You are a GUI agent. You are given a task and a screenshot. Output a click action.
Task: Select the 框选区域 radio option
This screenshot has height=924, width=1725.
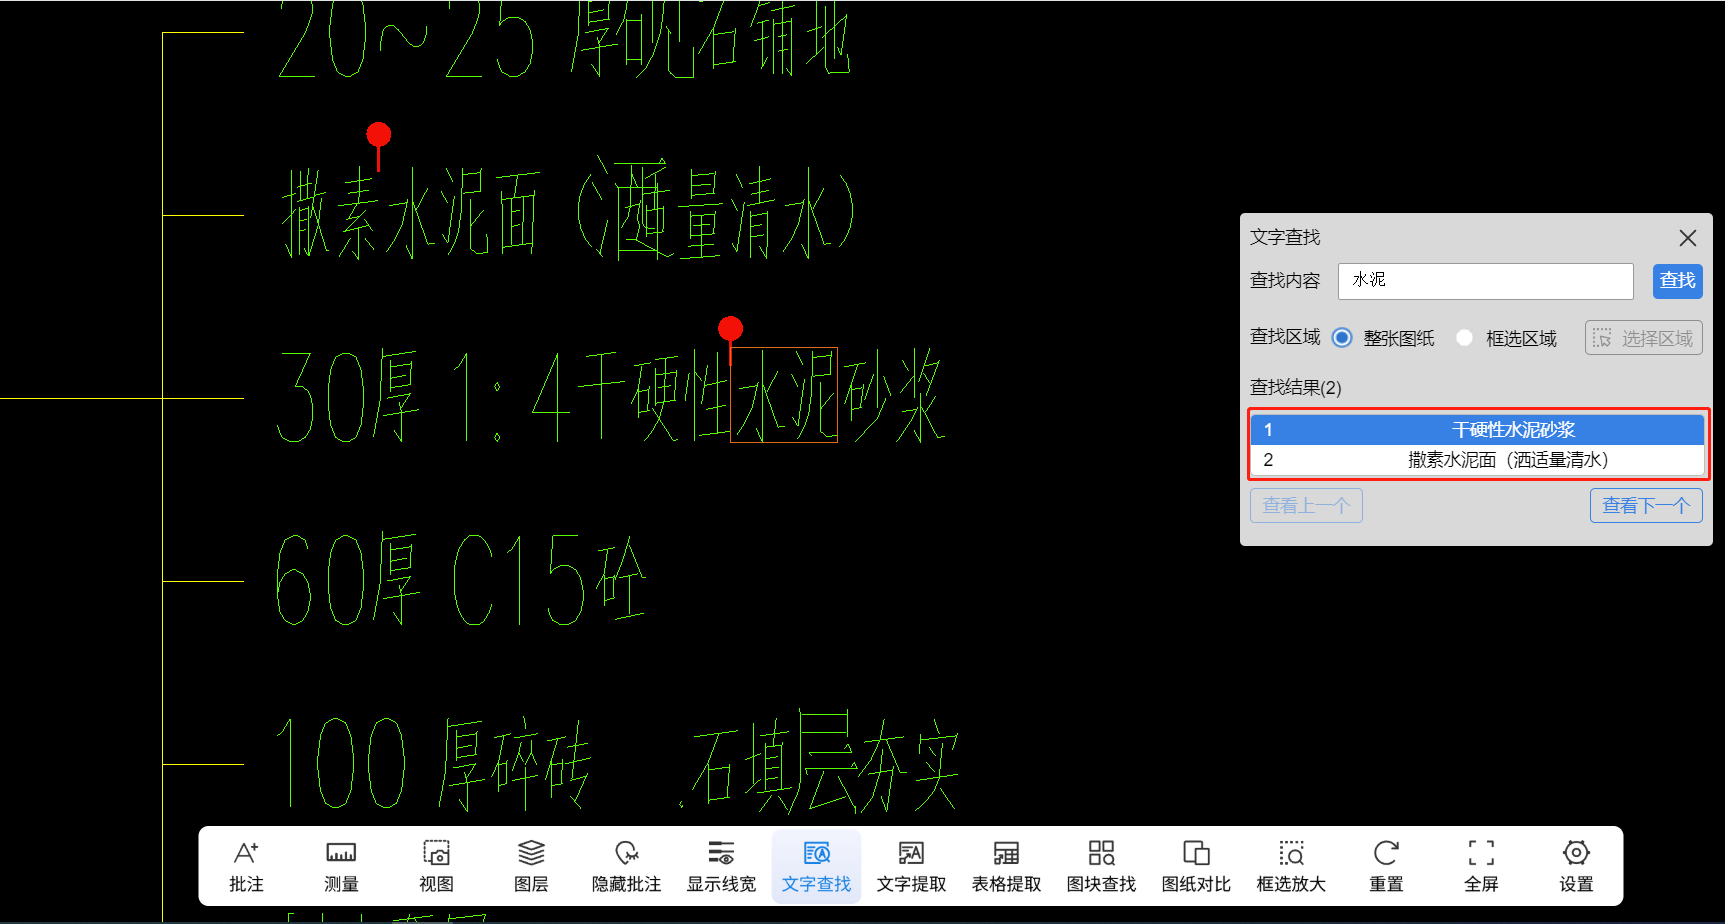(x=1465, y=338)
